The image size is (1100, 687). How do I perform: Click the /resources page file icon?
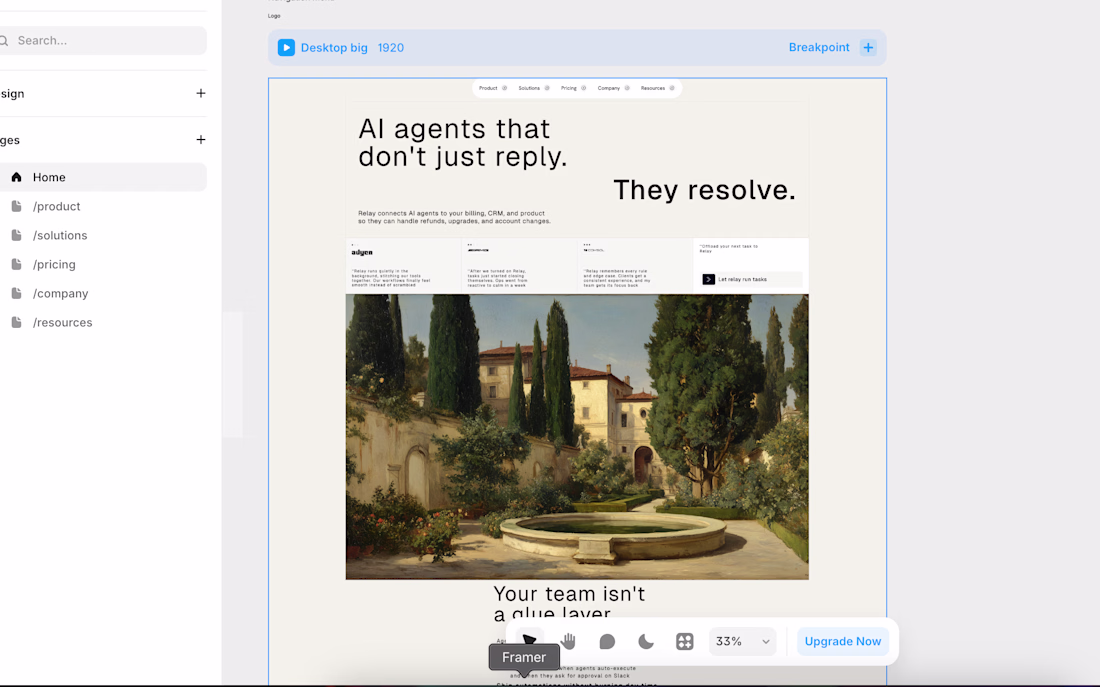16,322
